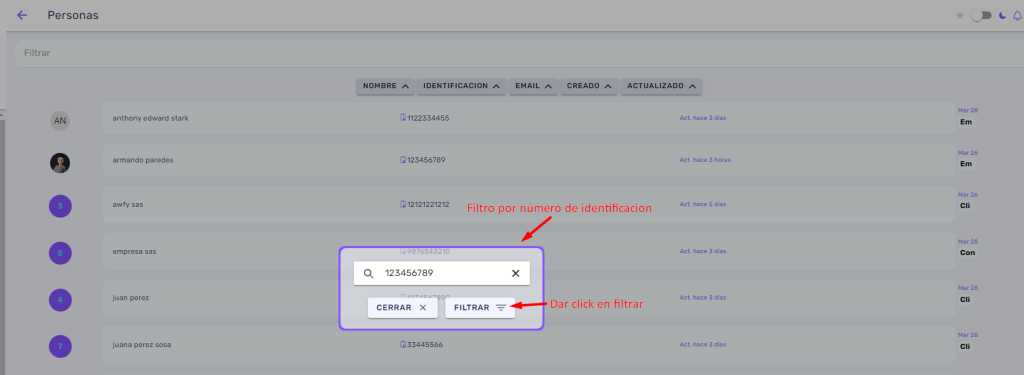Click the Cli tag on awfy sas row
Image resolution: width=1024 pixels, height=375 pixels.
(965, 206)
